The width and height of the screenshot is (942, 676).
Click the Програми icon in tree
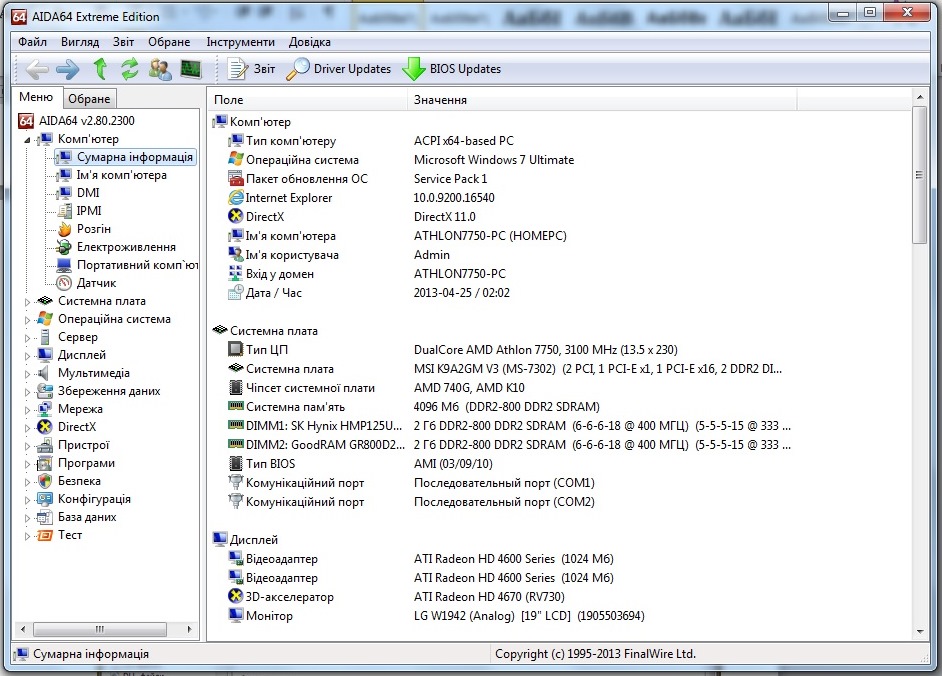pyautogui.click(x=45, y=463)
